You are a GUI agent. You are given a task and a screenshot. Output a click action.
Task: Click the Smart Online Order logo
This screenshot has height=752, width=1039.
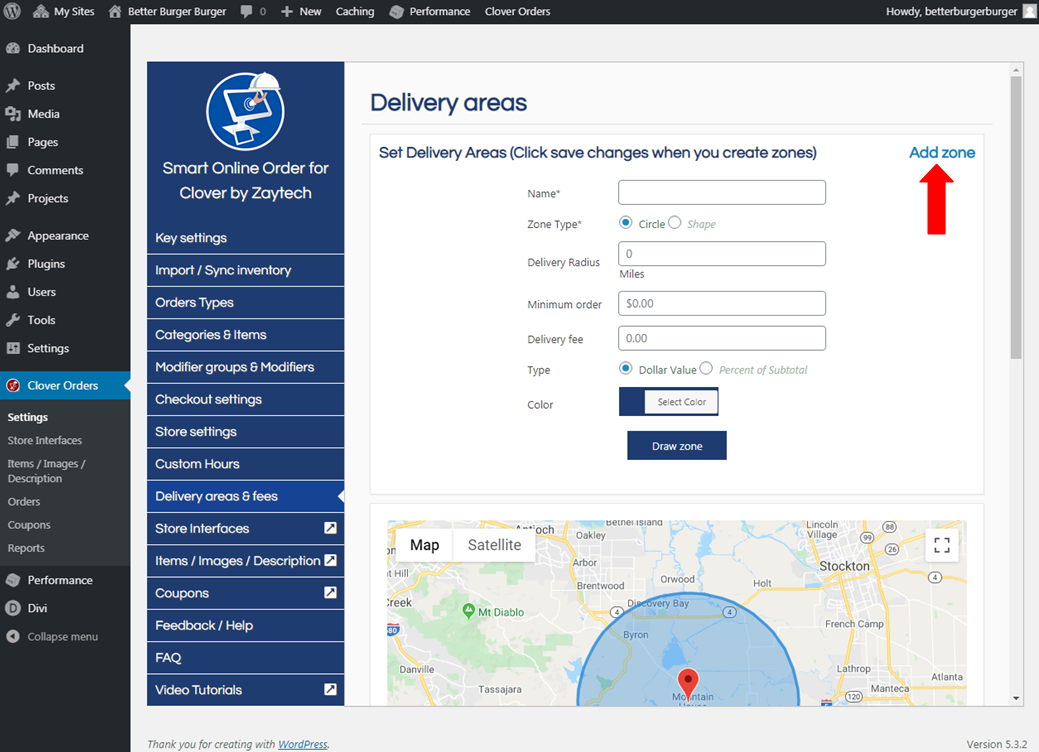click(245, 111)
